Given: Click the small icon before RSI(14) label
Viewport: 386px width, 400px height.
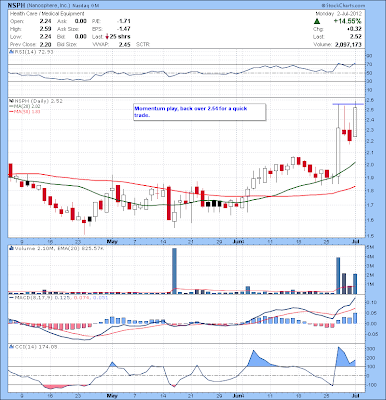Looking at the screenshot, I should [11, 52].
